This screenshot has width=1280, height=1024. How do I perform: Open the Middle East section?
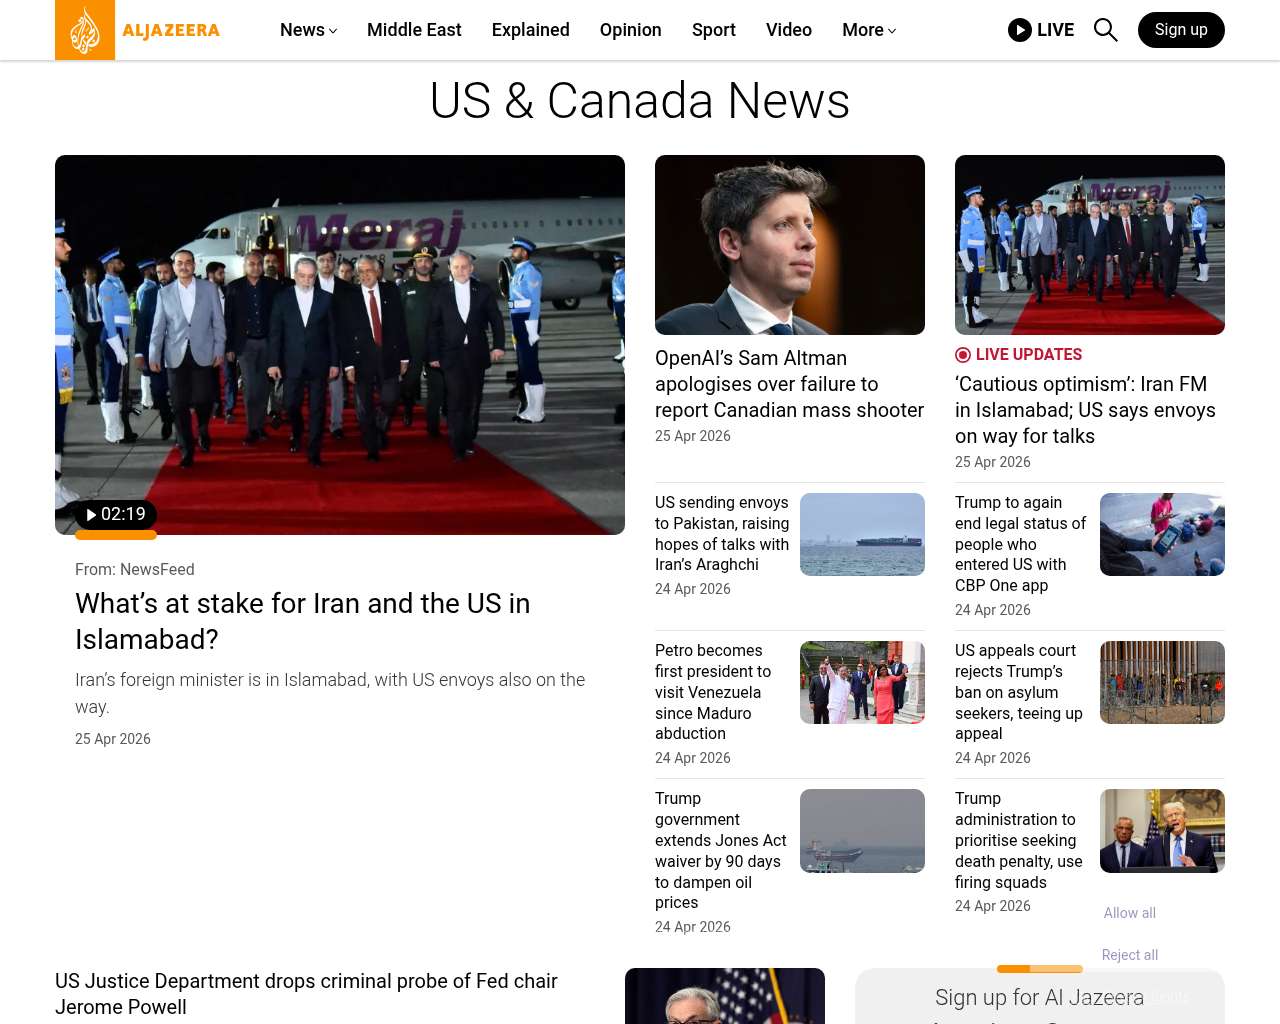[414, 30]
